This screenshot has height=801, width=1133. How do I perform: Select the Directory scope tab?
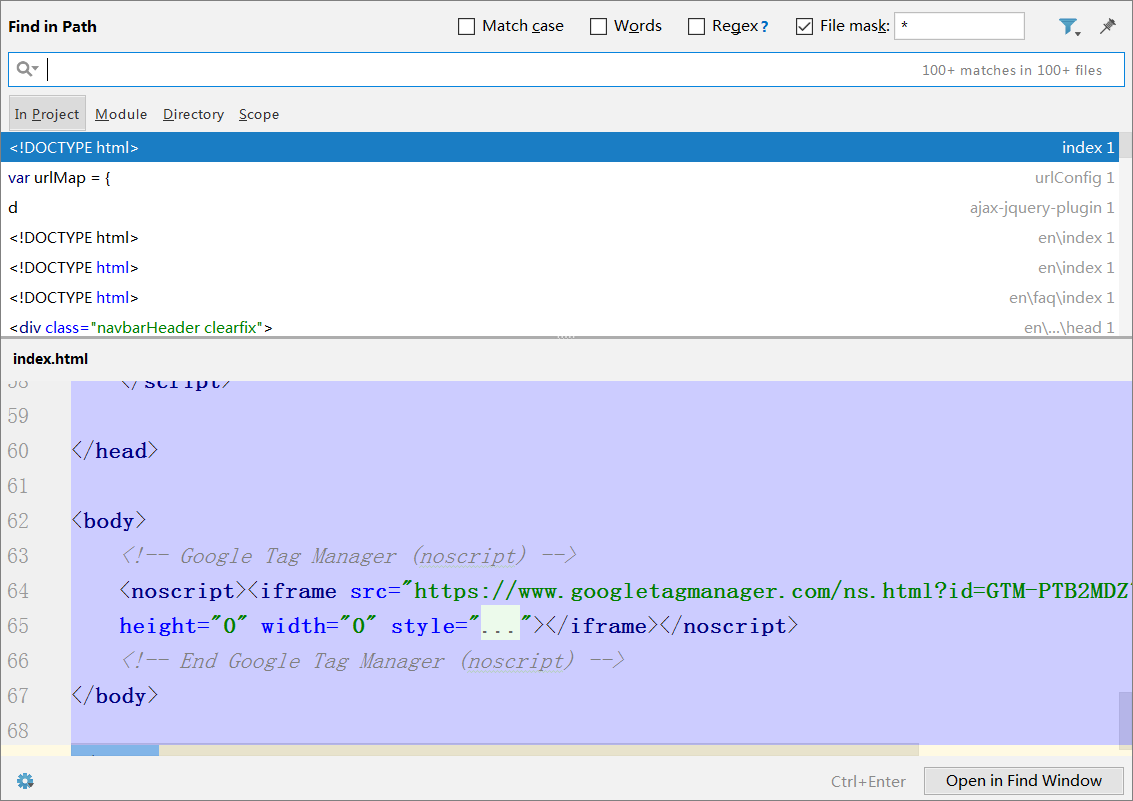(193, 114)
